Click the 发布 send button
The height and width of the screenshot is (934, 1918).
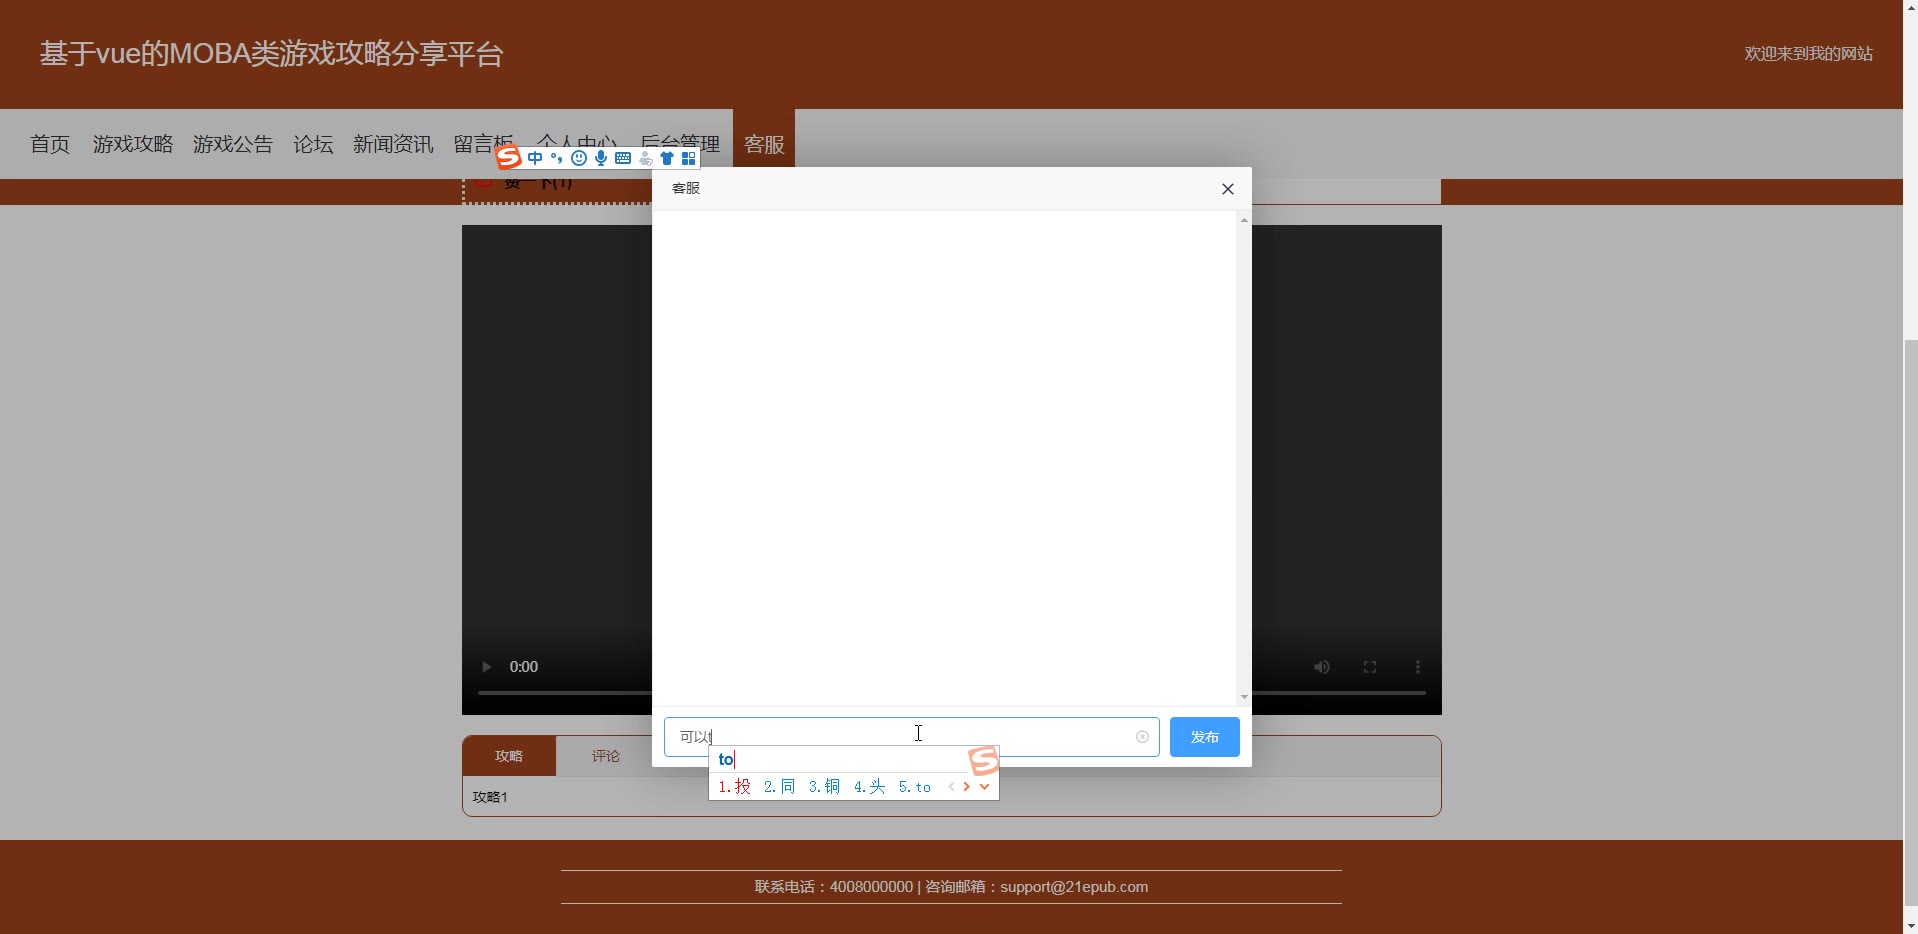pyautogui.click(x=1205, y=737)
